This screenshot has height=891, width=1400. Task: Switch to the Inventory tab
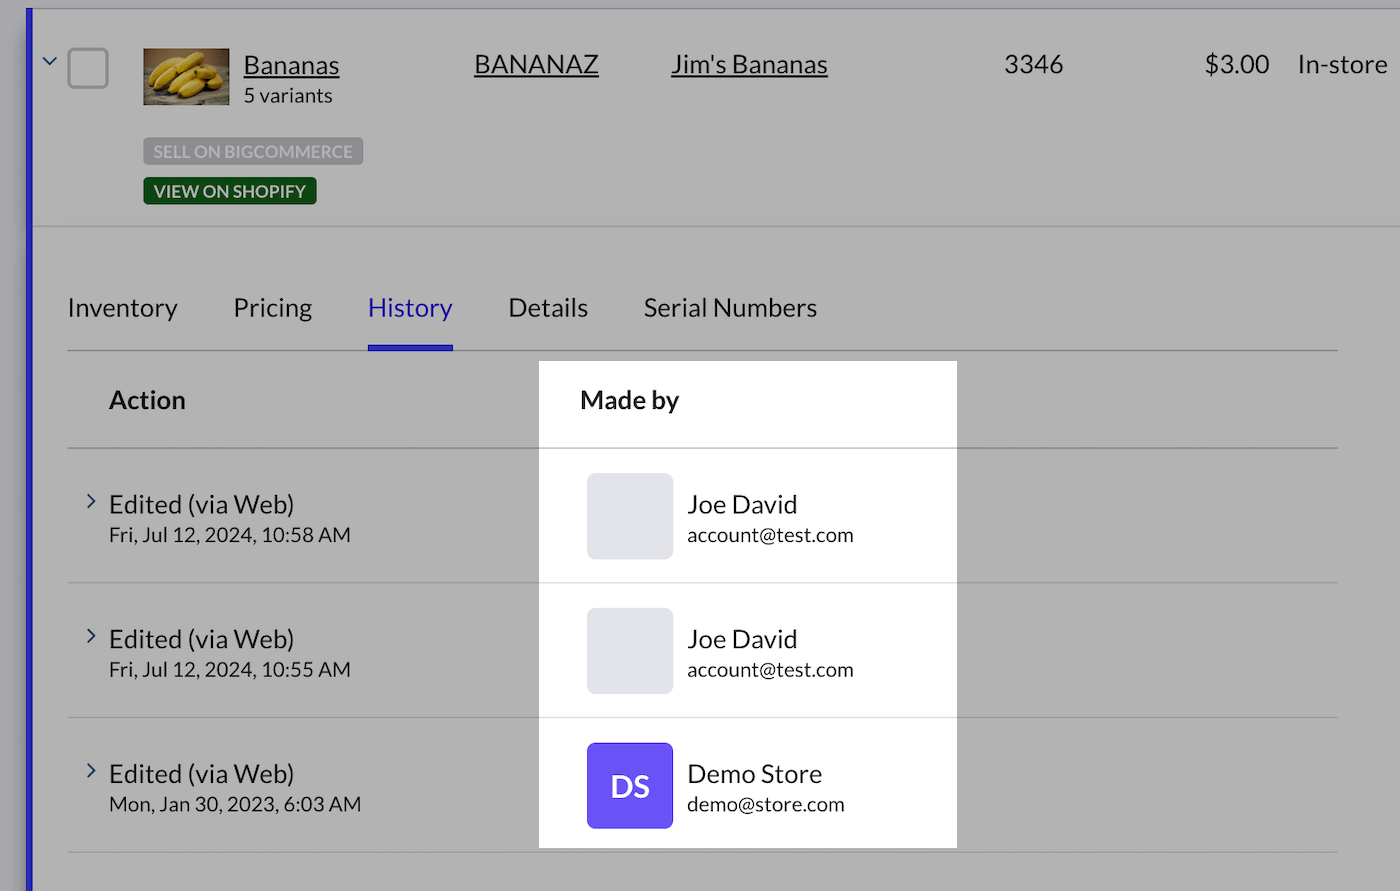122,308
